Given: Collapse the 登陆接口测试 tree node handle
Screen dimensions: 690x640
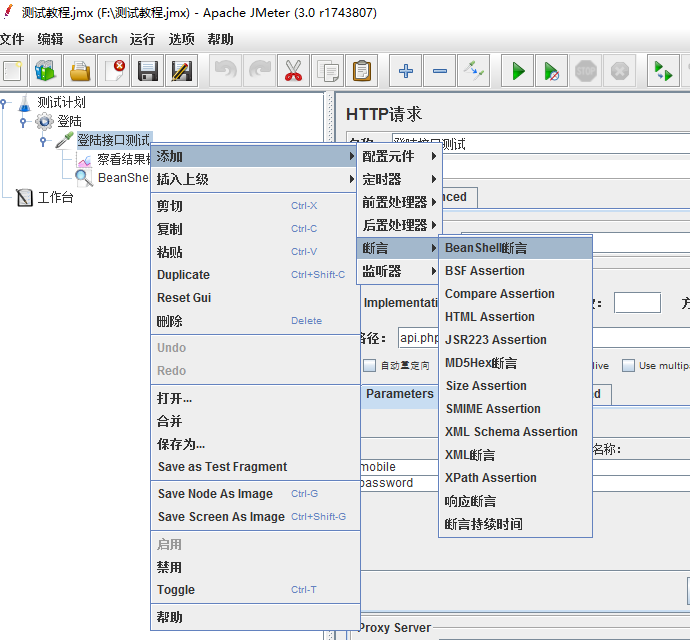Looking at the screenshot, I should (43, 141).
